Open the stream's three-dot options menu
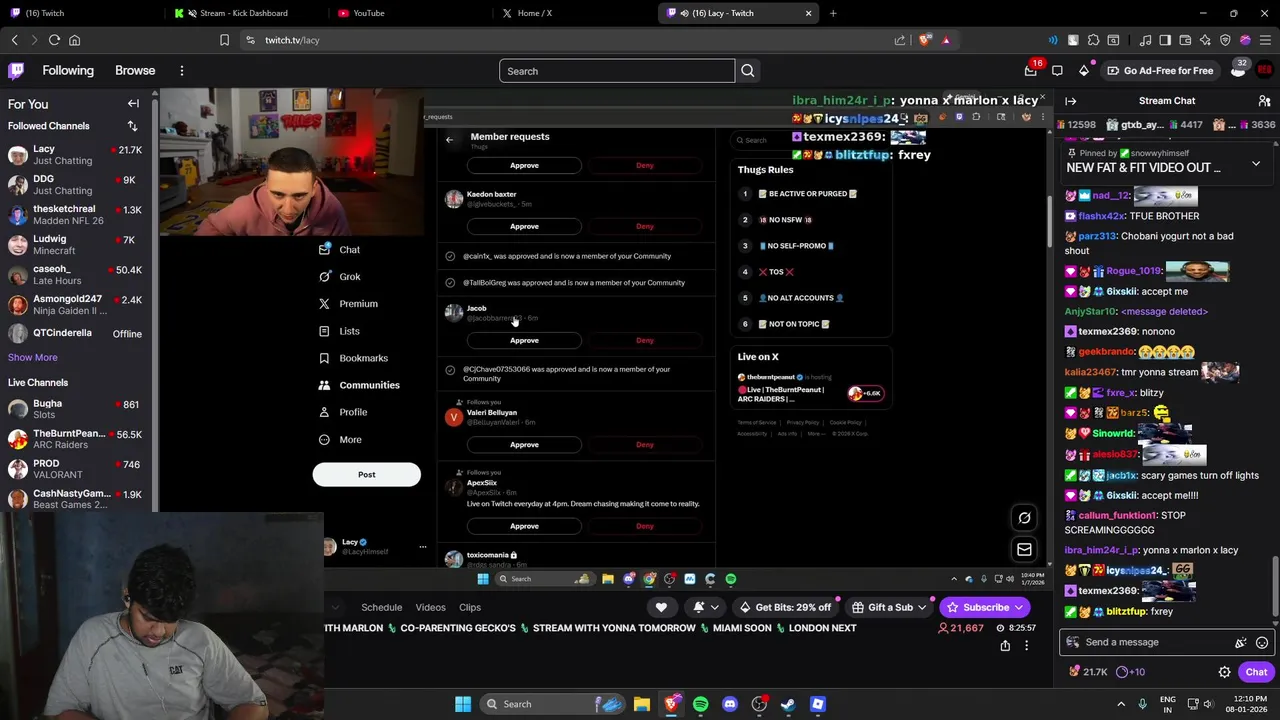Screen dimensions: 1280x720 pos(1026,646)
